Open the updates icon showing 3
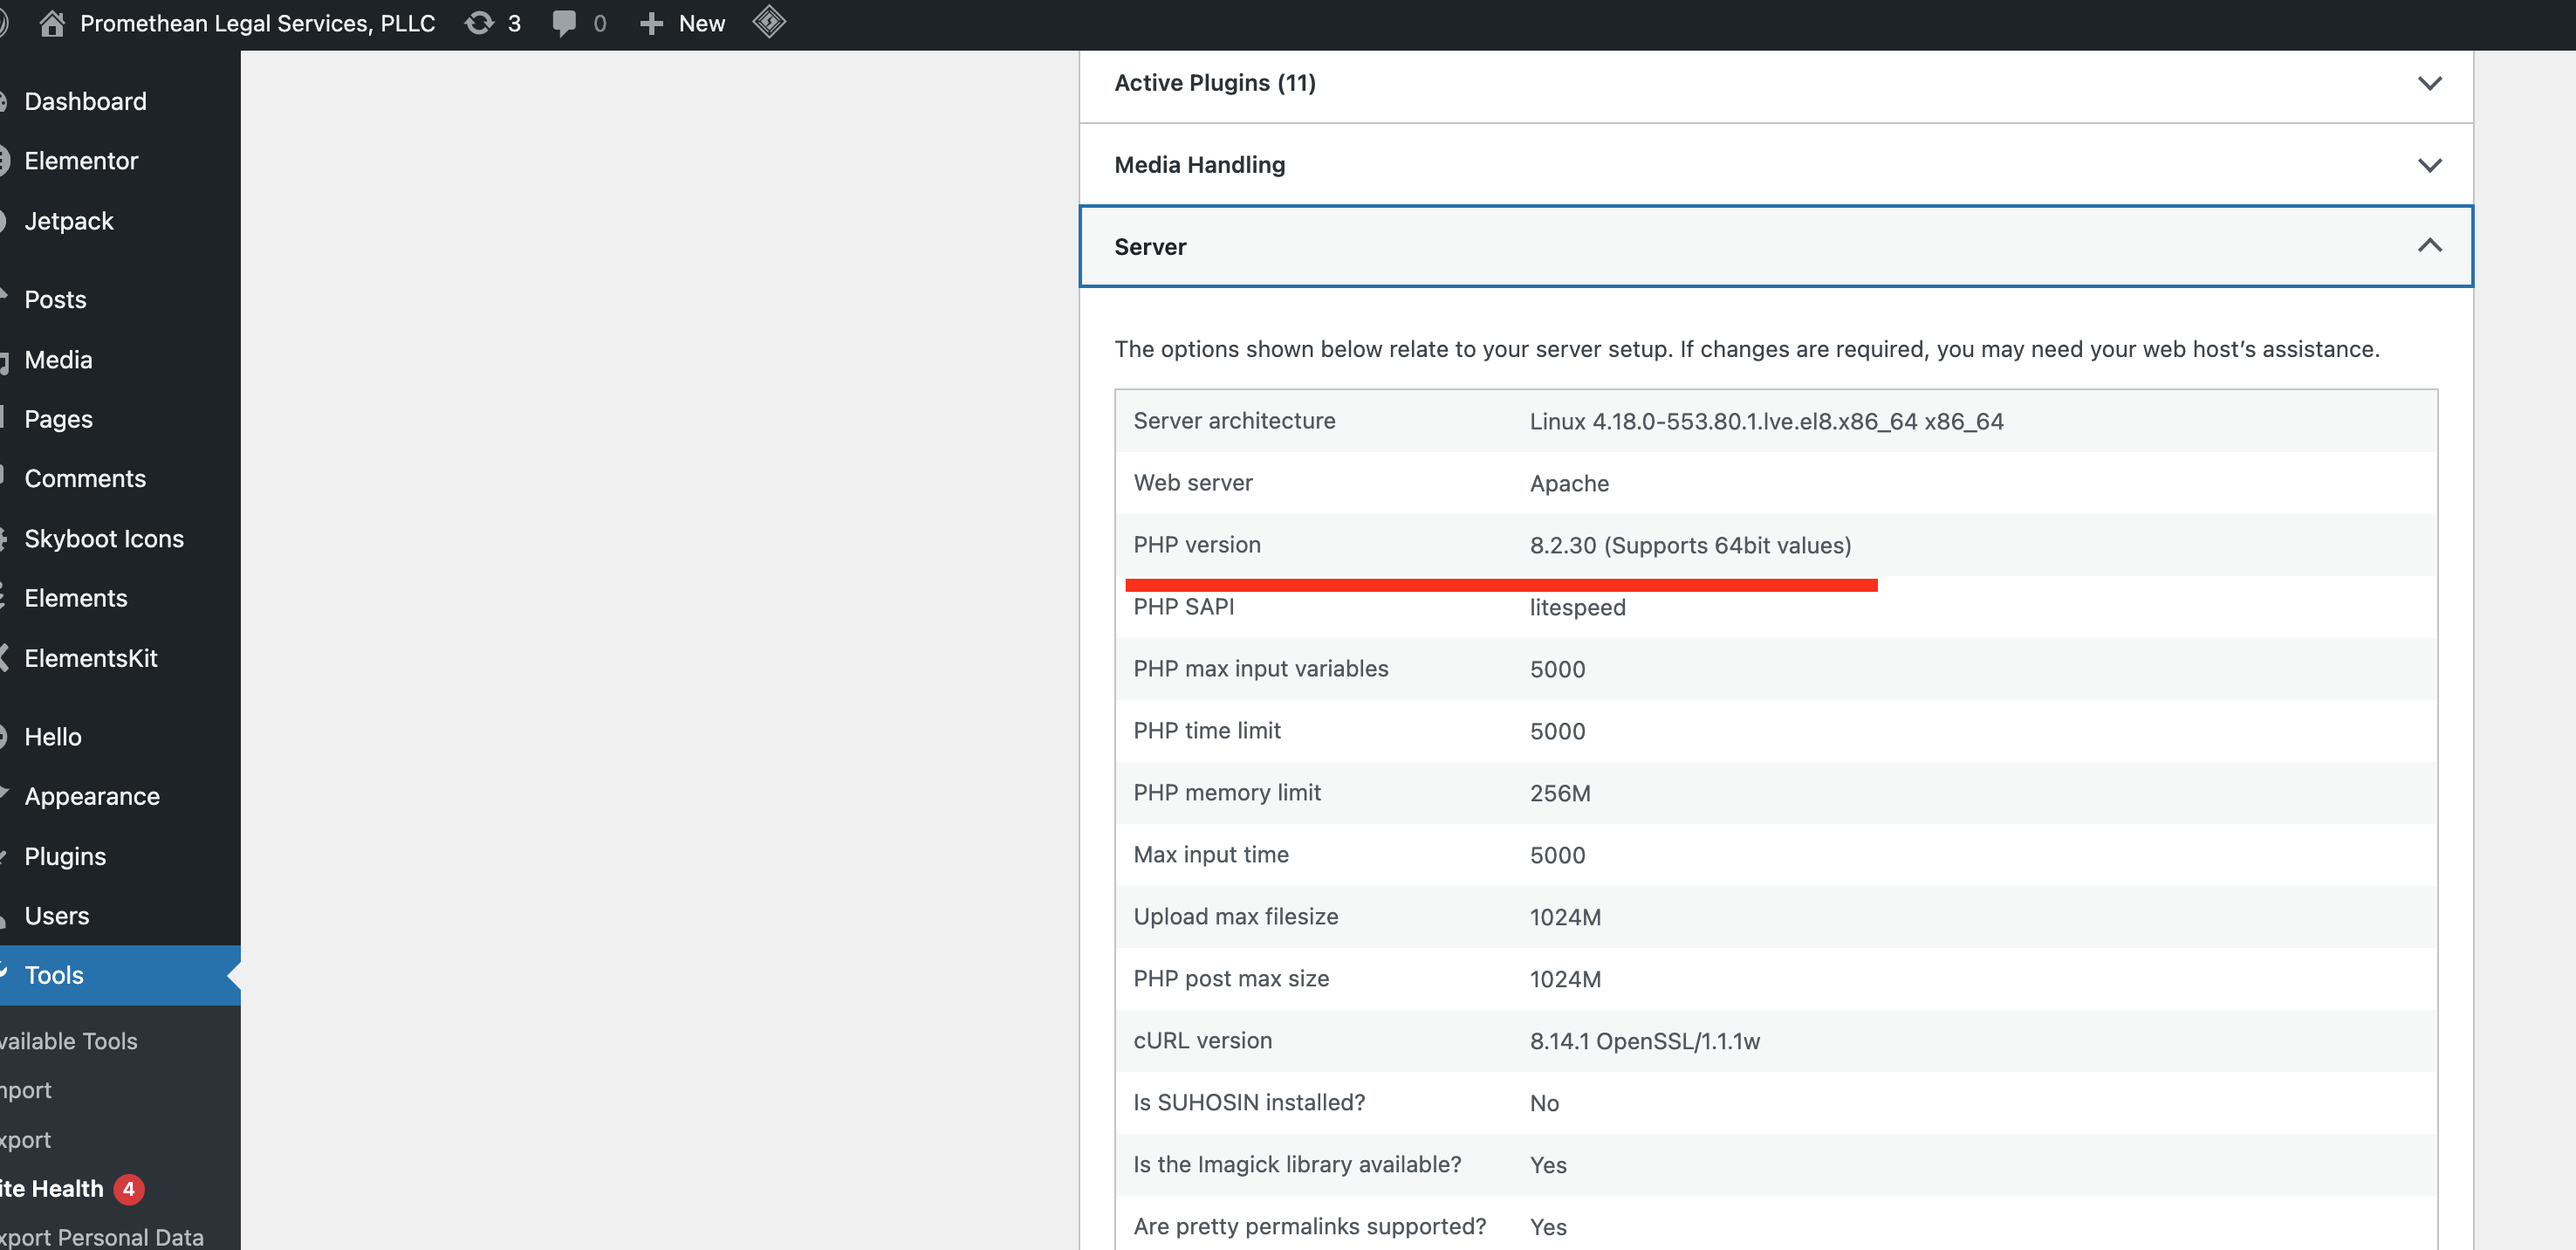 [480, 23]
